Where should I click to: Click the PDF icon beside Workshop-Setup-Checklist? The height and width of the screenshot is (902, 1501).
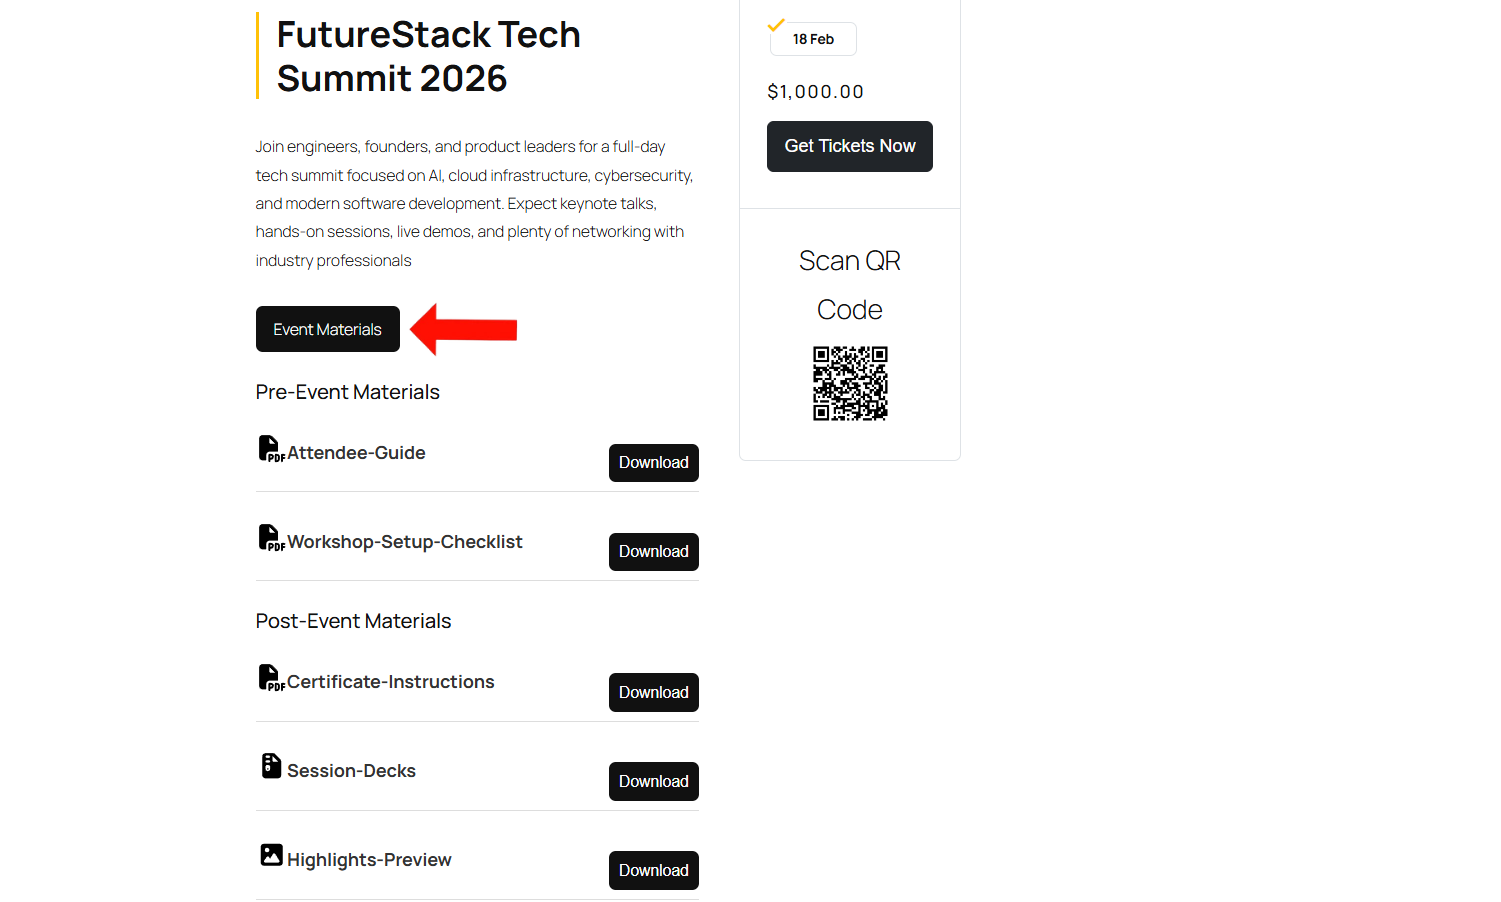(x=271, y=538)
